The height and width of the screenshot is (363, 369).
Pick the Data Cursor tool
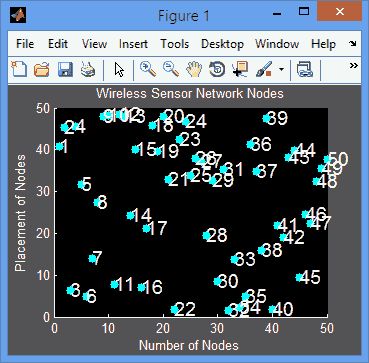pyautogui.click(x=241, y=69)
